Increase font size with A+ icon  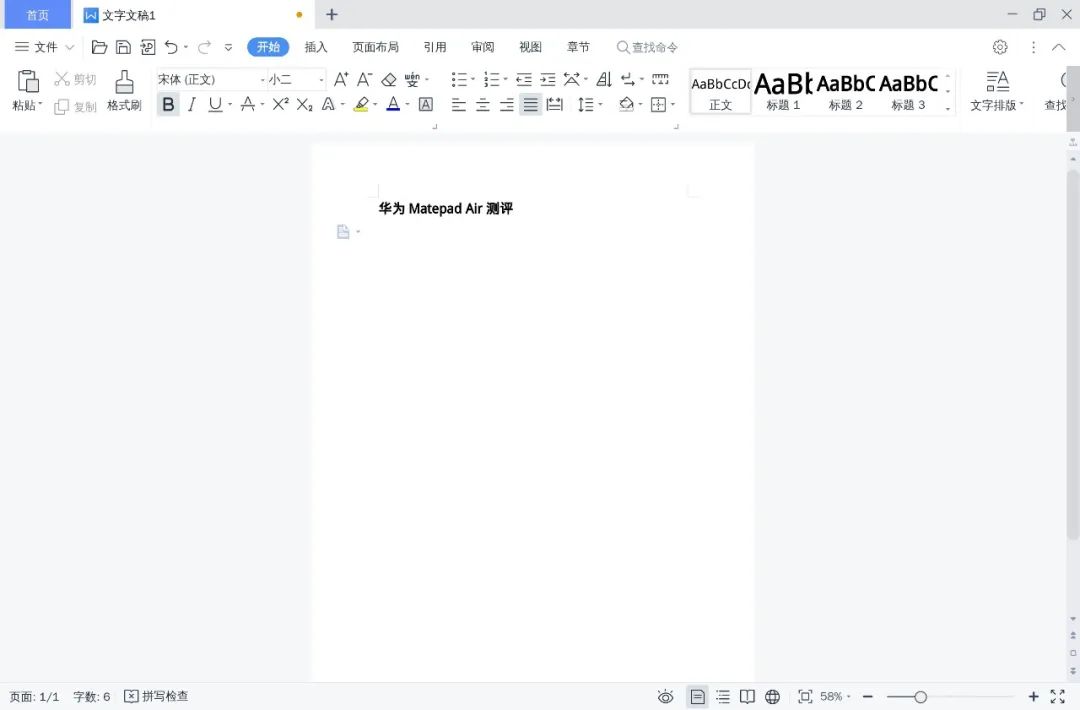pos(341,79)
